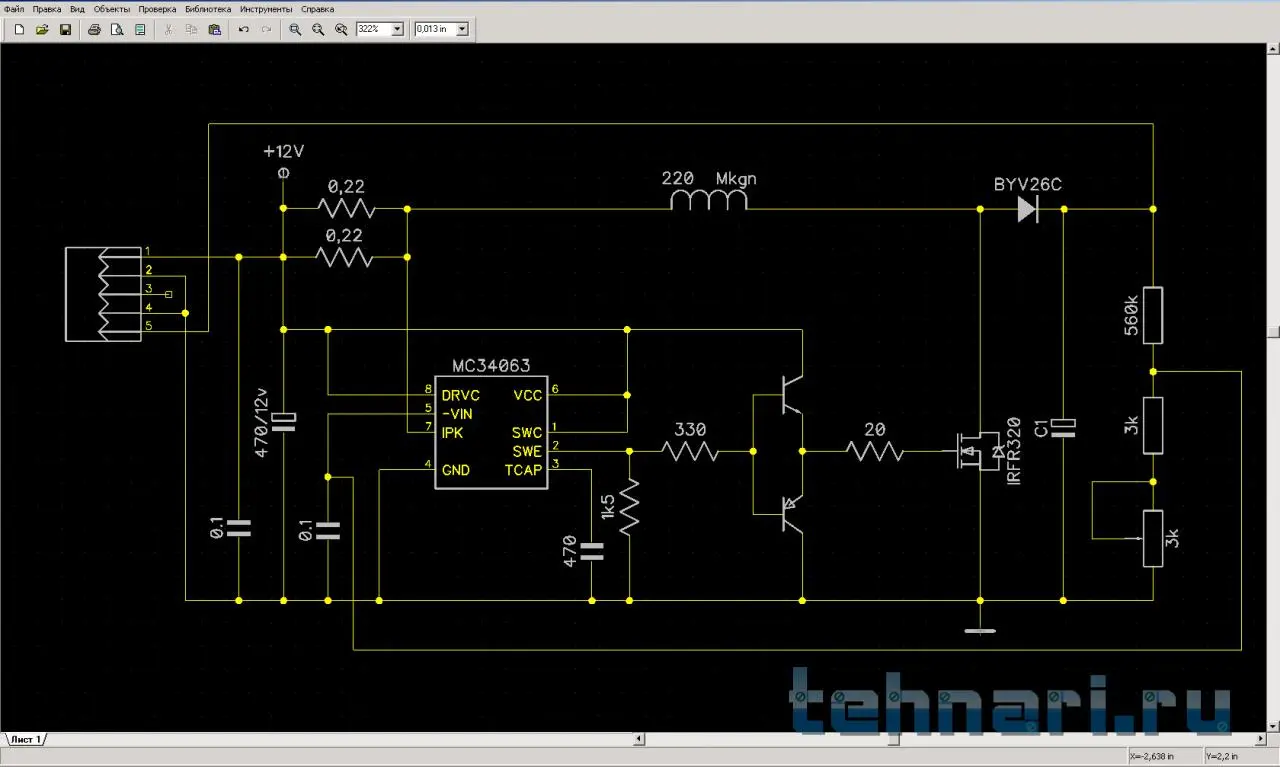Undo the last action
Viewport: 1280px width, 767px height.
243,29
